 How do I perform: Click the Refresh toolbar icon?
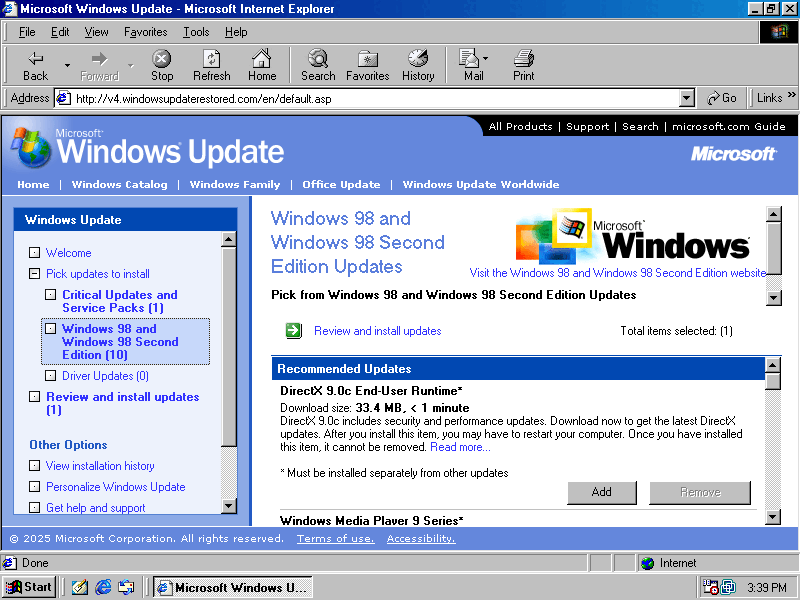pyautogui.click(x=211, y=65)
